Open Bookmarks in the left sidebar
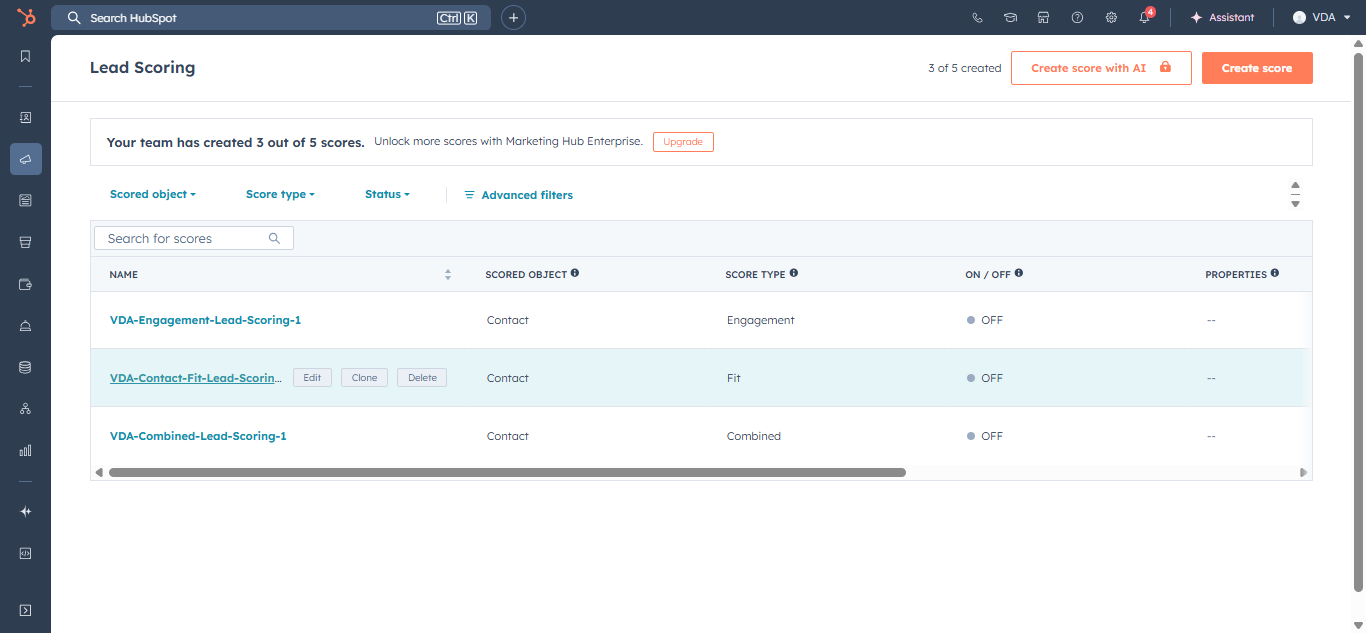Screen dimensions: 1366x633 coord(26,56)
